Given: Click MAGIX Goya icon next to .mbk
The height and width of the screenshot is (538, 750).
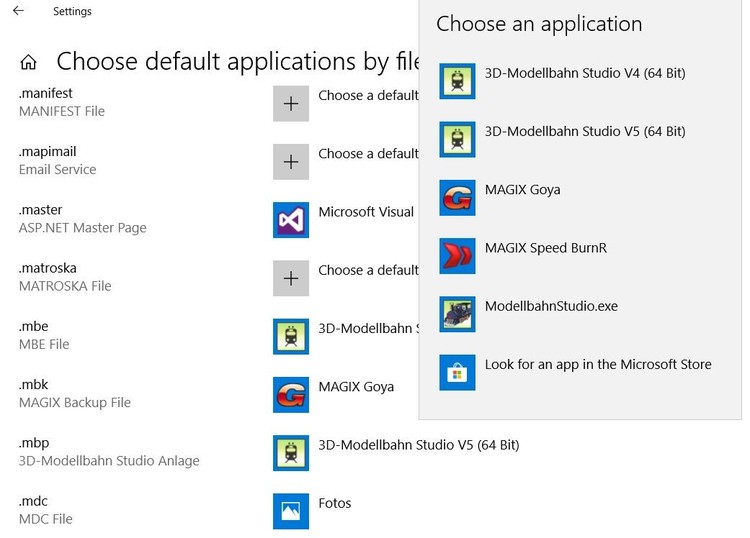Looking at the screenshot, I should tap(291, 395).
